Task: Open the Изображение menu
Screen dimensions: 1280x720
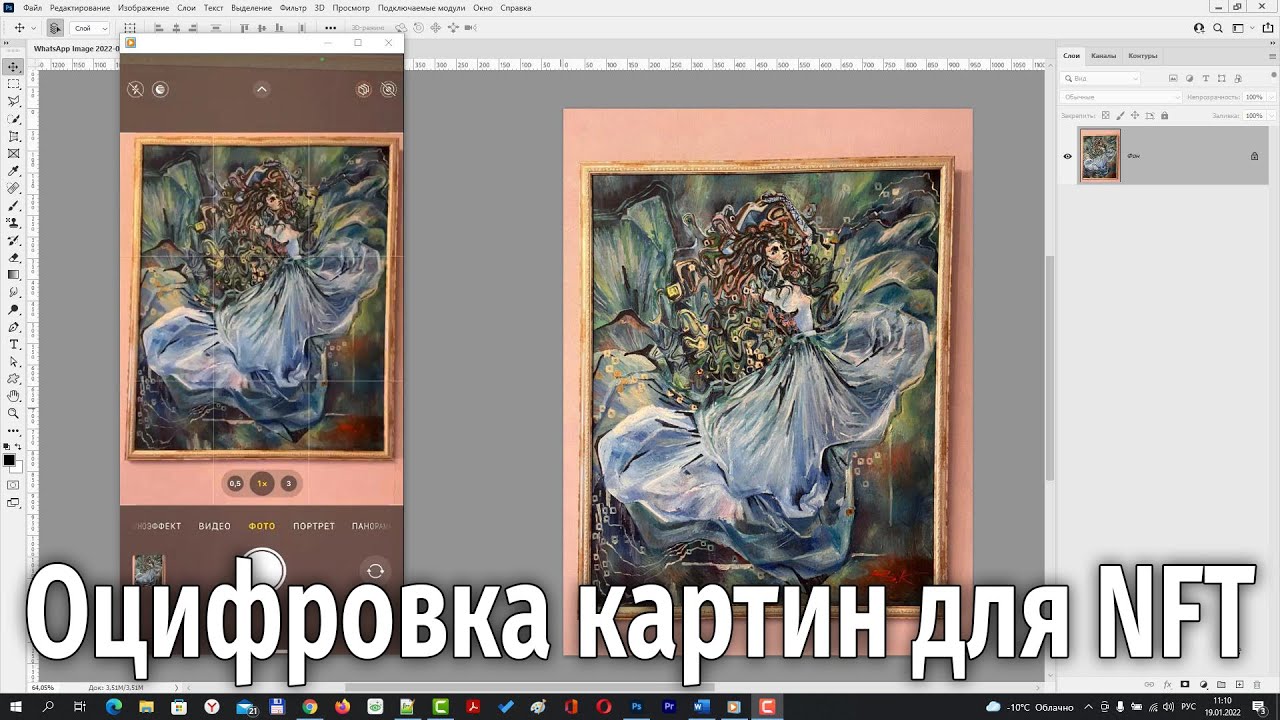Action: pyautogui.click(x=142, y=8)
